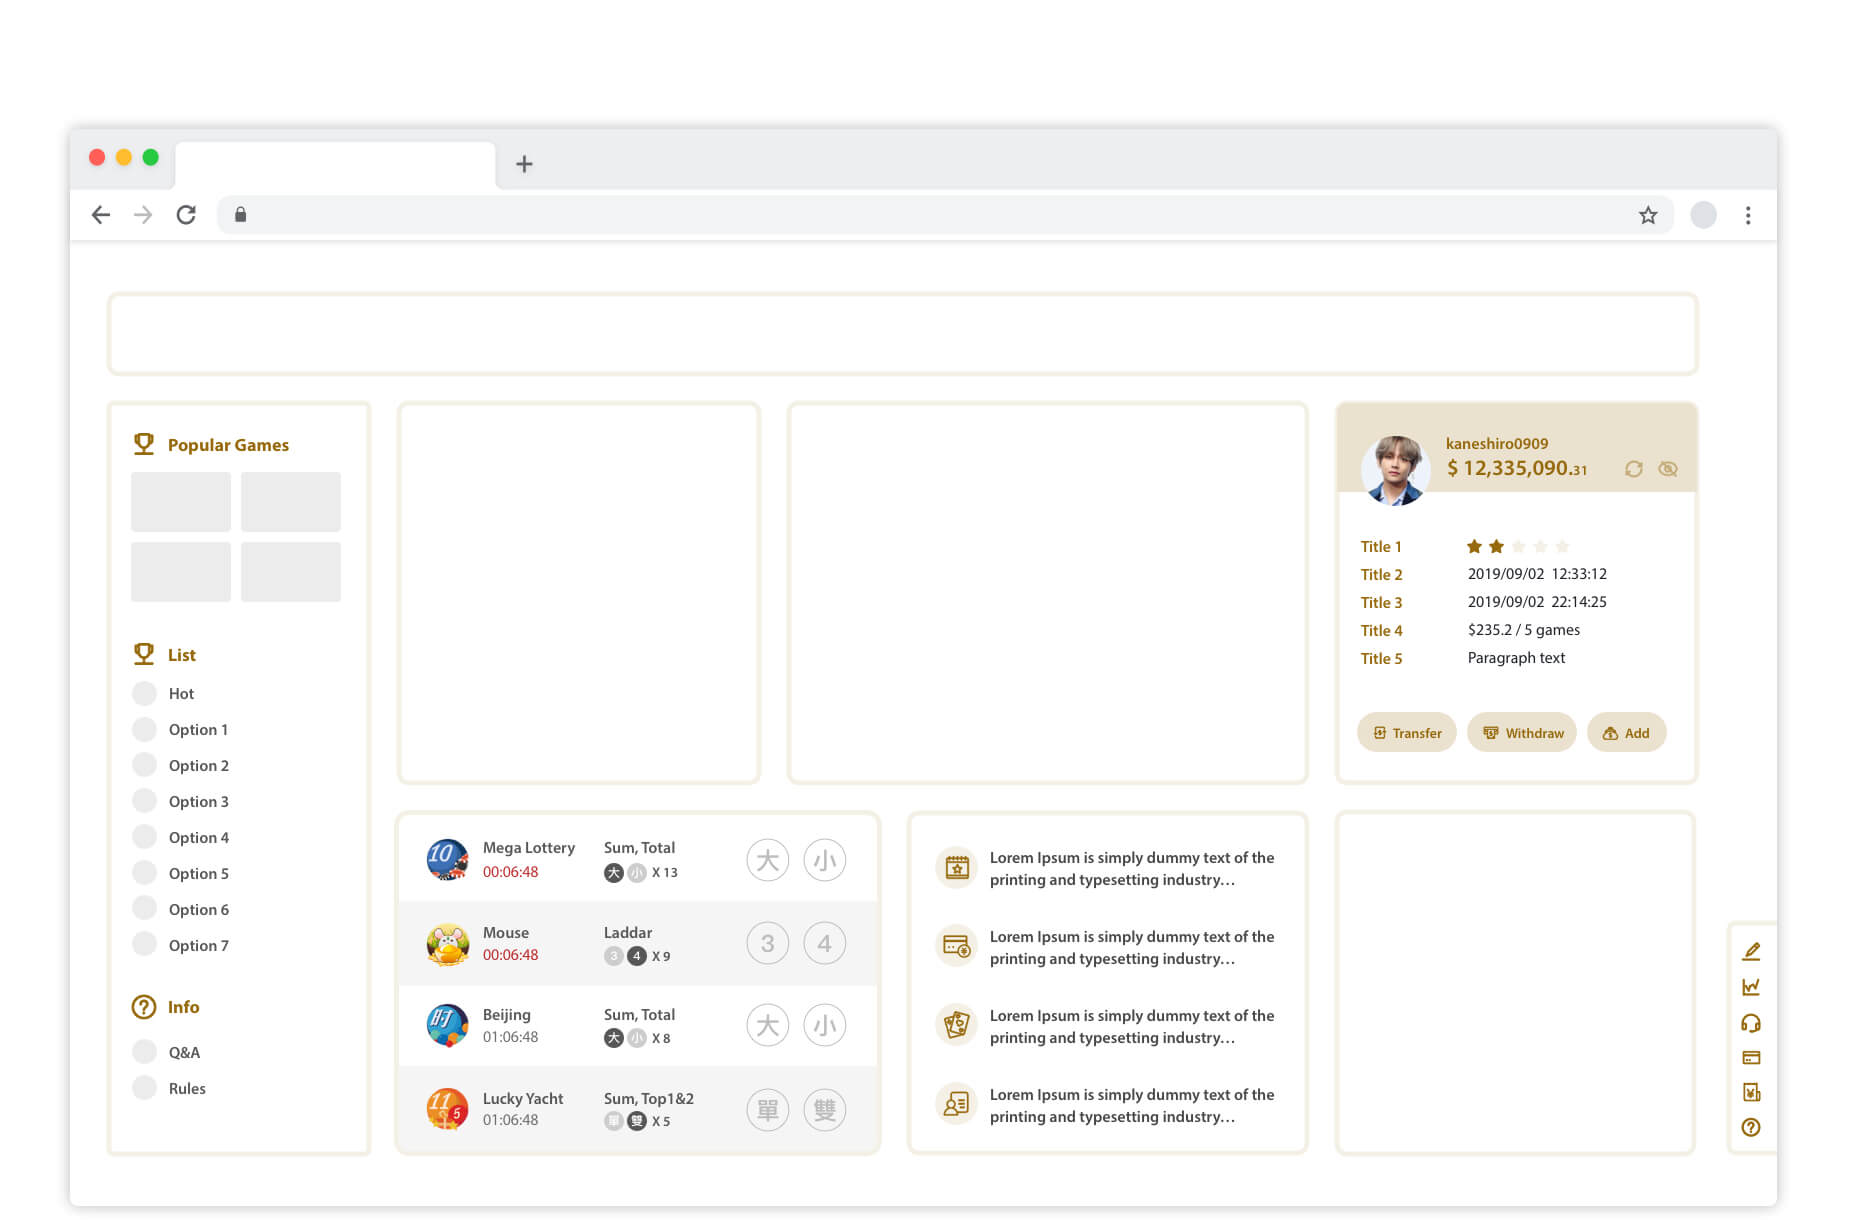Viewport: 1854px width, 1220px height.
Task: Click the username kaneshiro0909
Action: point(1497,443)
